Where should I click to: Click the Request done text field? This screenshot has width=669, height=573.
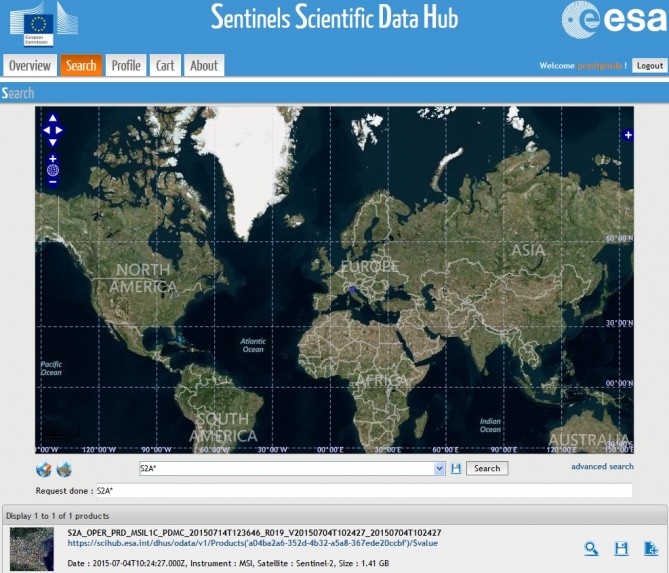pyautogui.click(x=364, y=491)
